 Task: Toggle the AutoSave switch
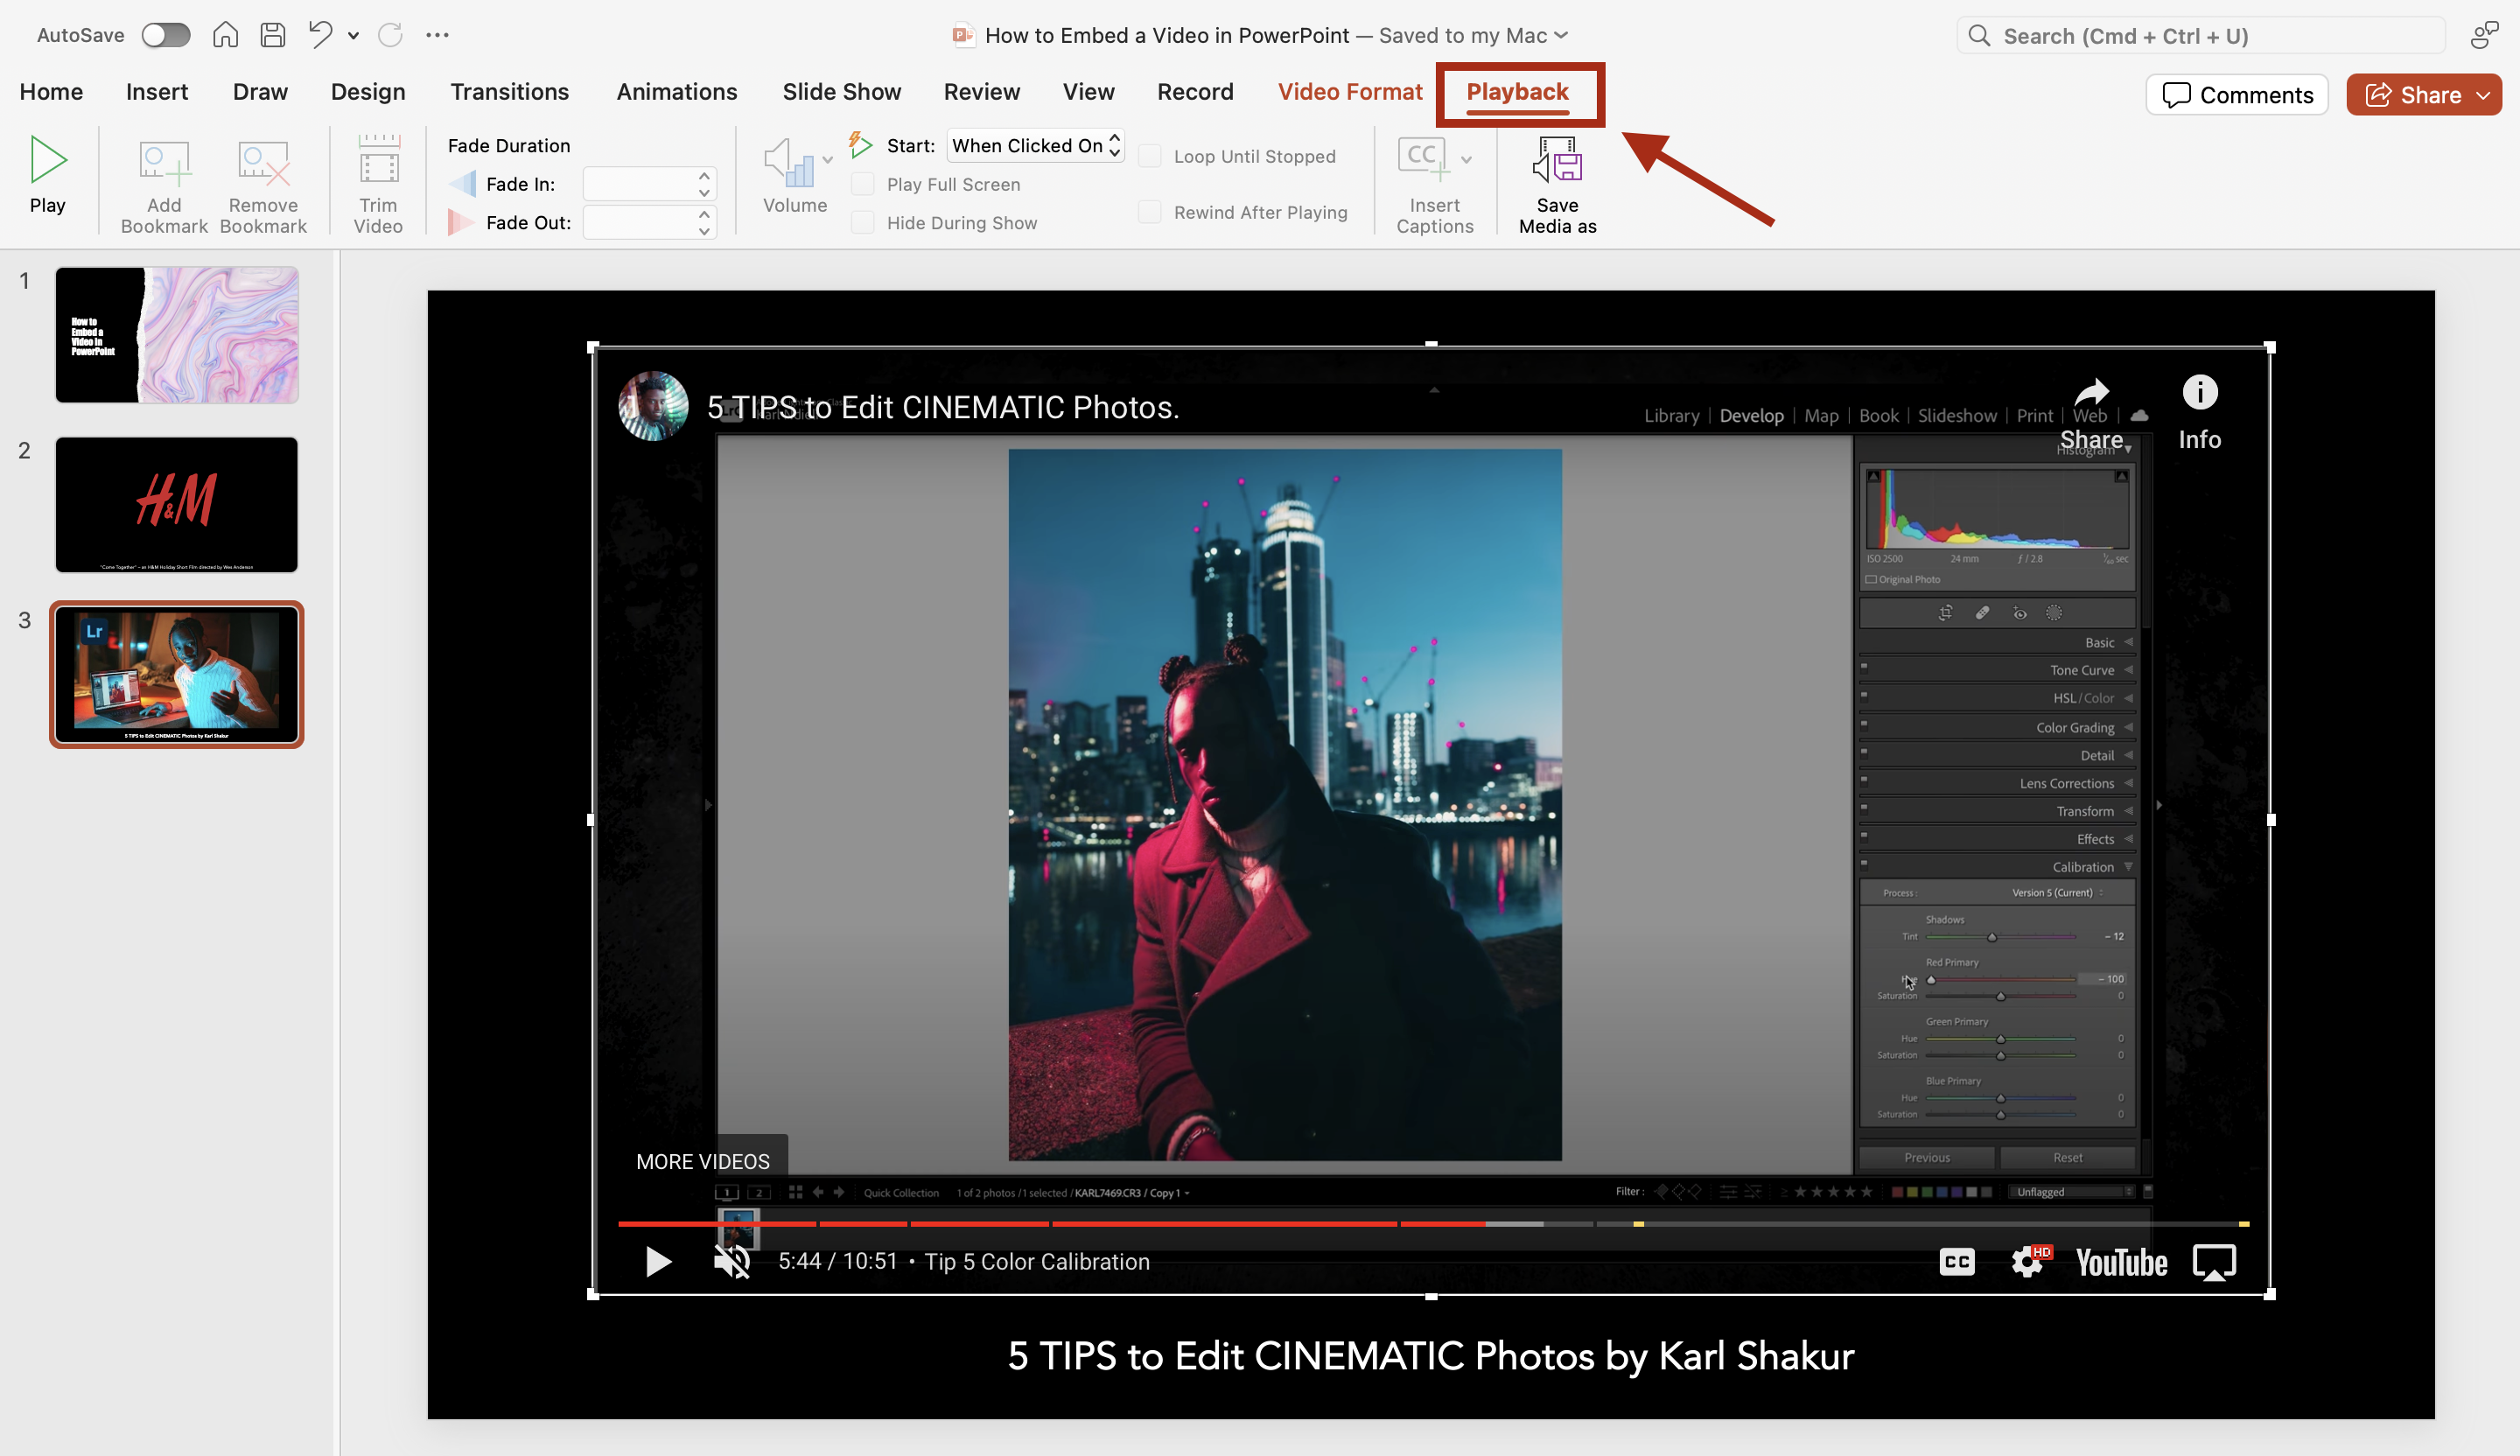click(x=165, y=35)
